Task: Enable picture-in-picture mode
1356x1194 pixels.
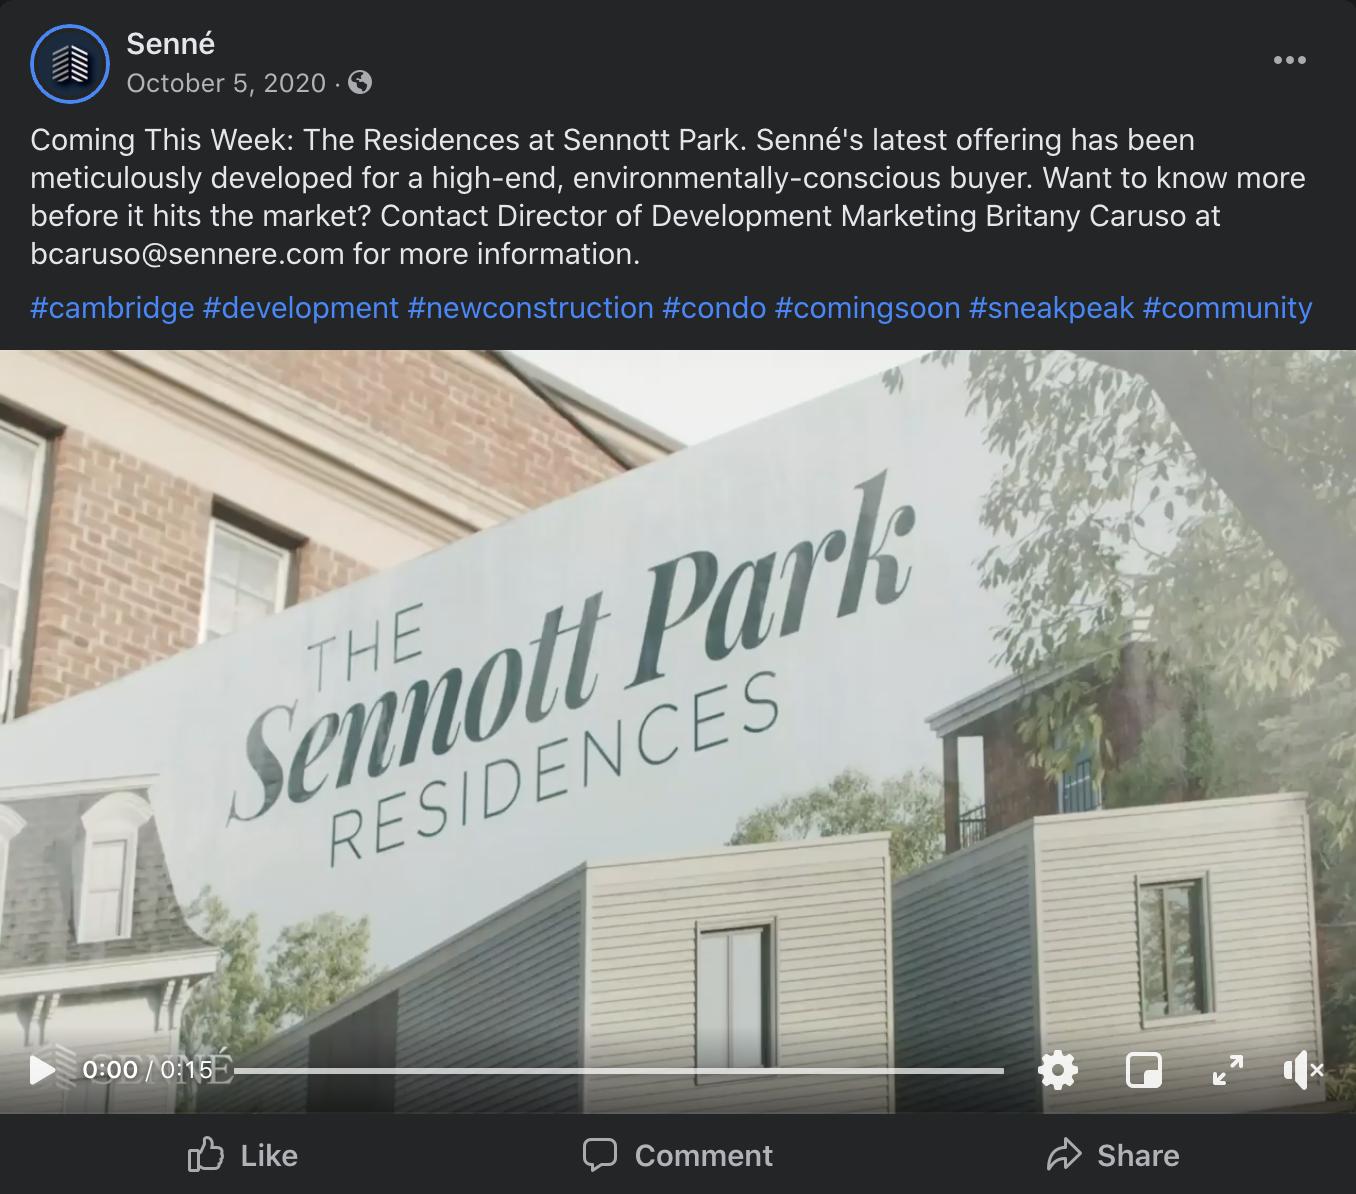Action: click(1143, 1070)
